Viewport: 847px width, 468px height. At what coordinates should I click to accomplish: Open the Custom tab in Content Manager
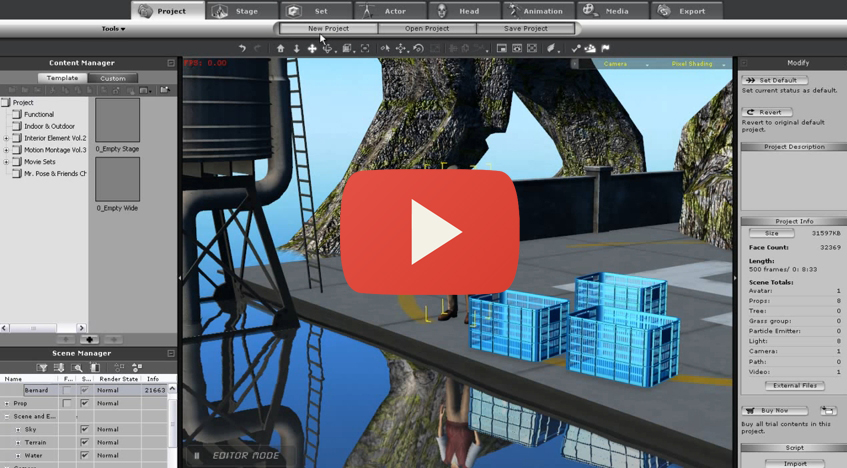click(x=113, y=78)
